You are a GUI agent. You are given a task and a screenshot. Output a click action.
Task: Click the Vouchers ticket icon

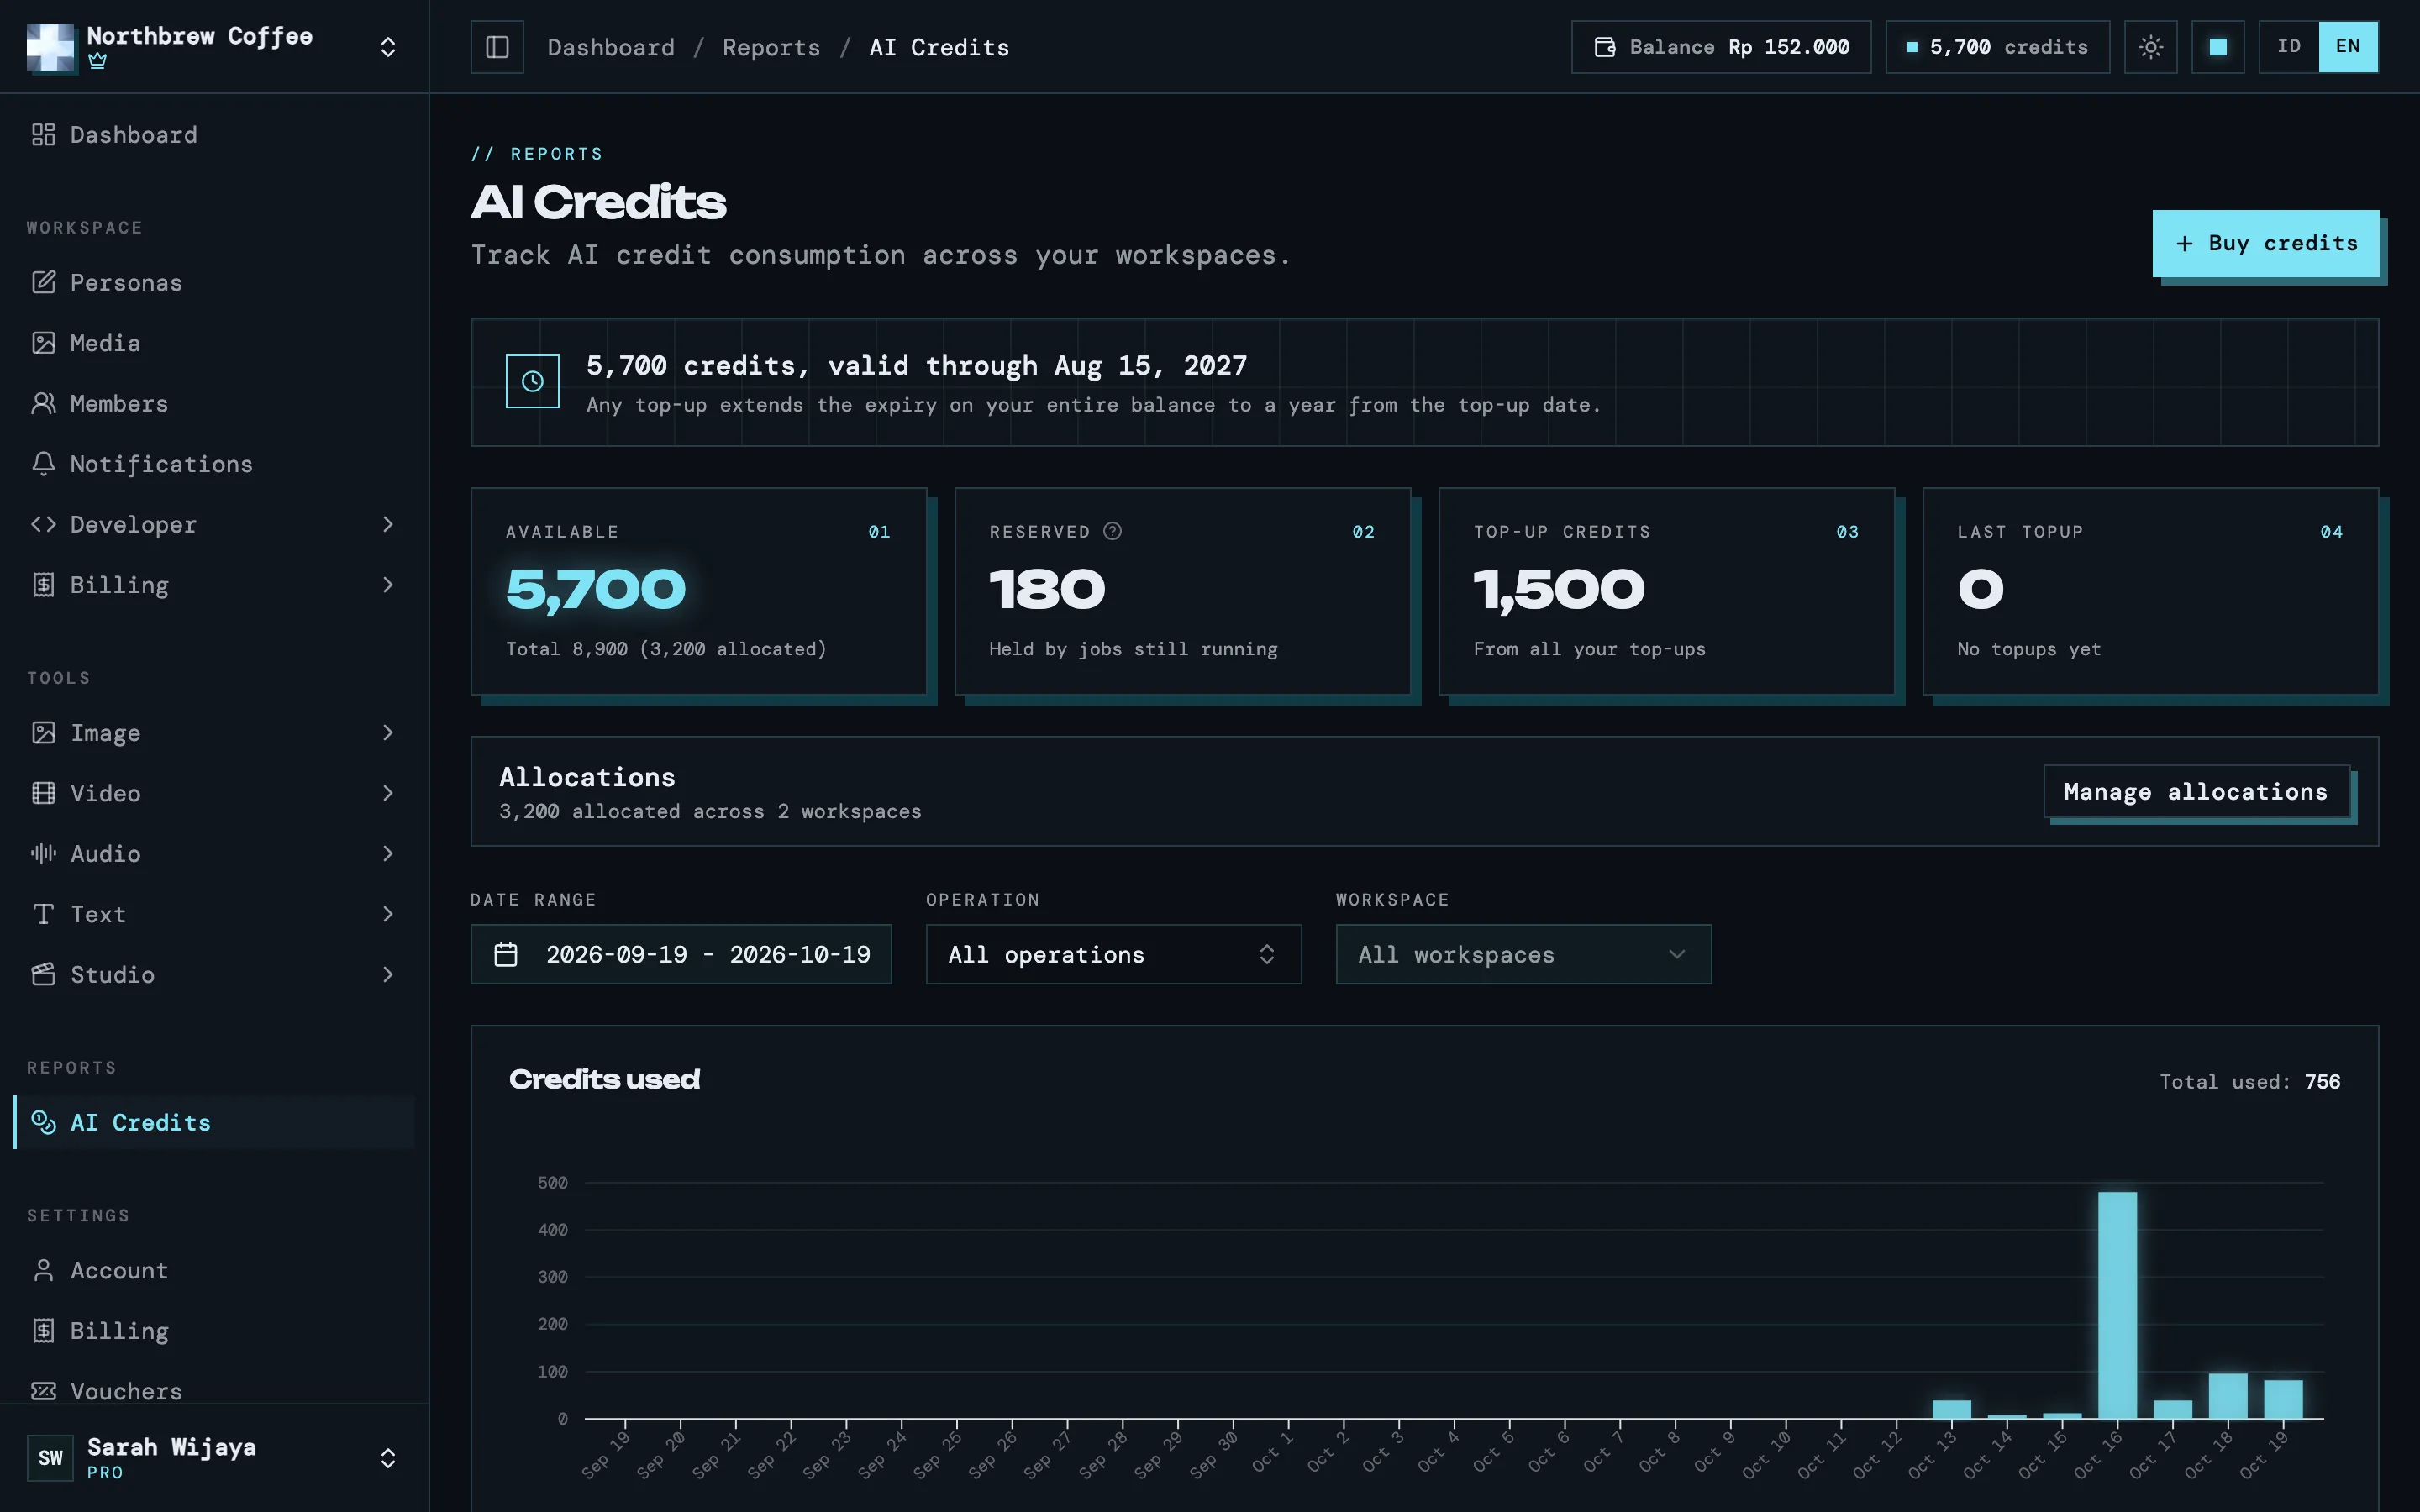43,1391
